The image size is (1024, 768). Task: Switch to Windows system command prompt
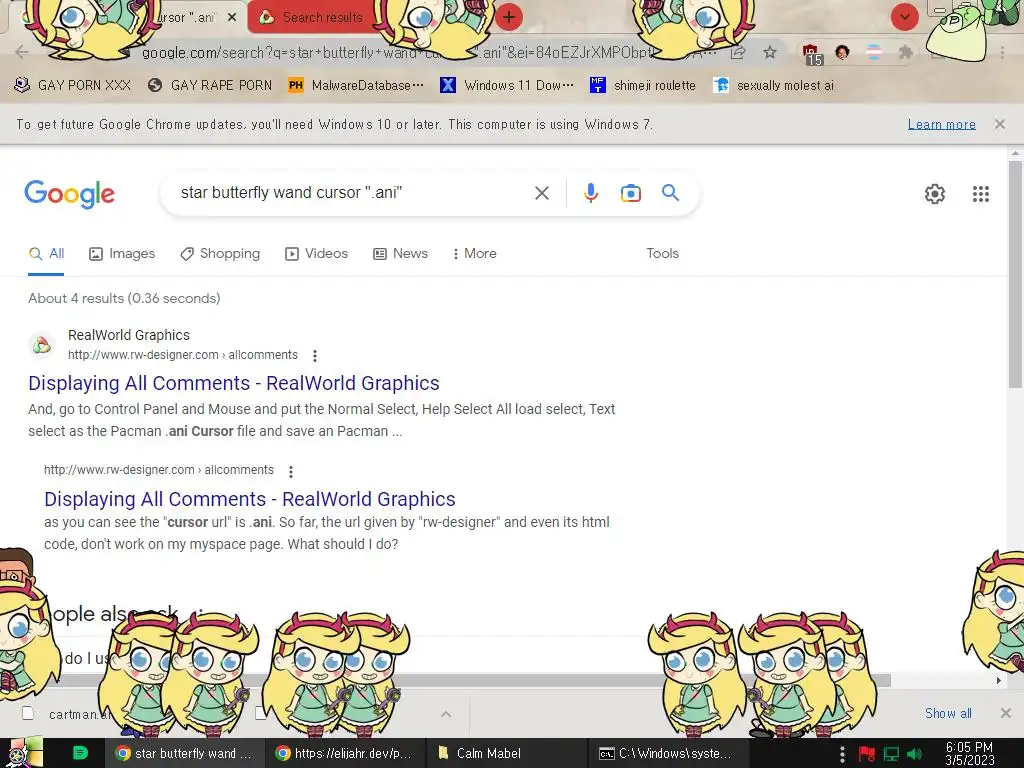666,753
